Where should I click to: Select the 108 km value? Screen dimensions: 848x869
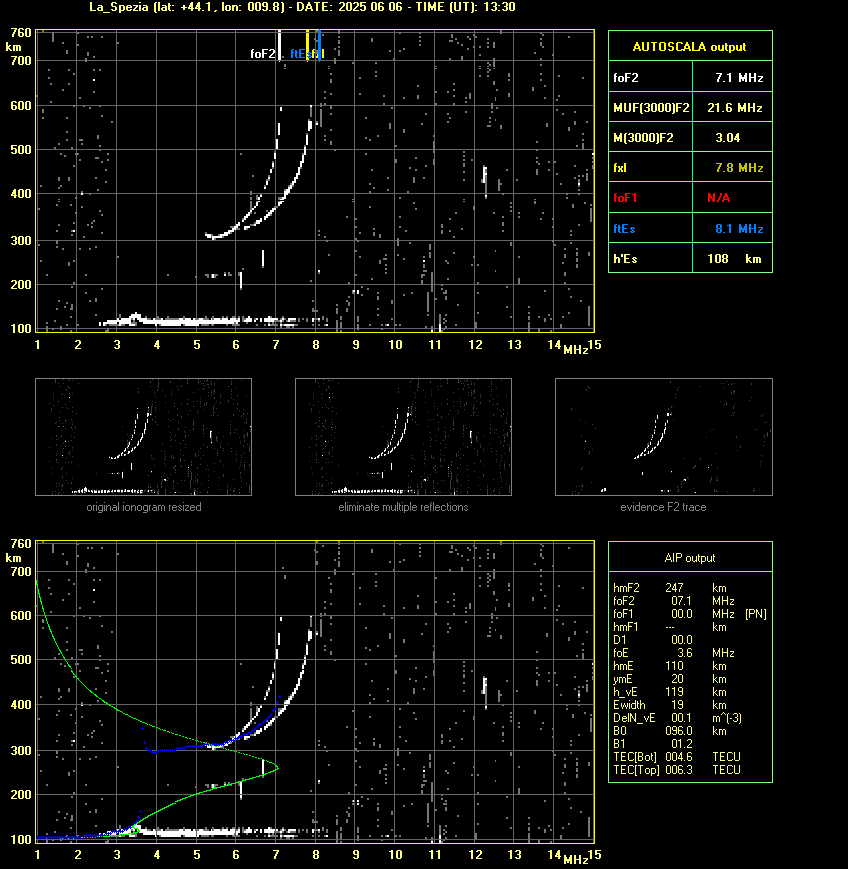(x=734, y=259)
